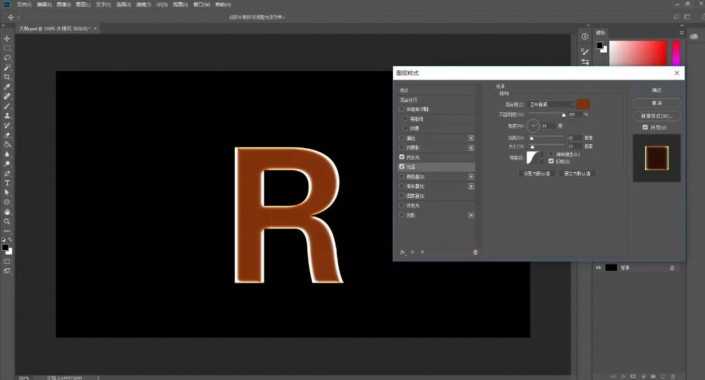Open the first menu in the menu bar
This screenshot has height=380, width=705.
pyautogui.click(x=24, y=4)
